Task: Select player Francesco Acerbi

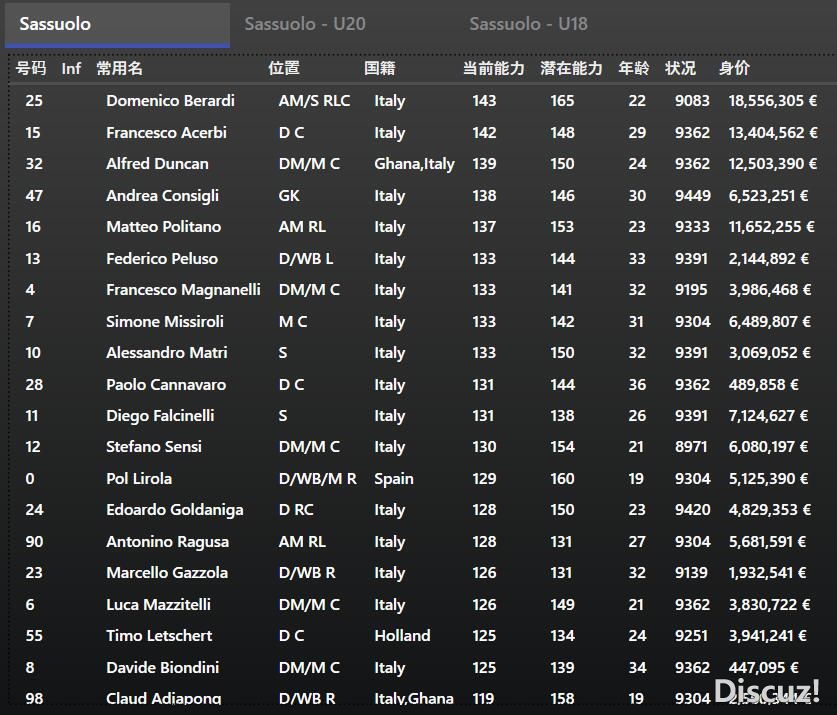Action: [167, 132]
